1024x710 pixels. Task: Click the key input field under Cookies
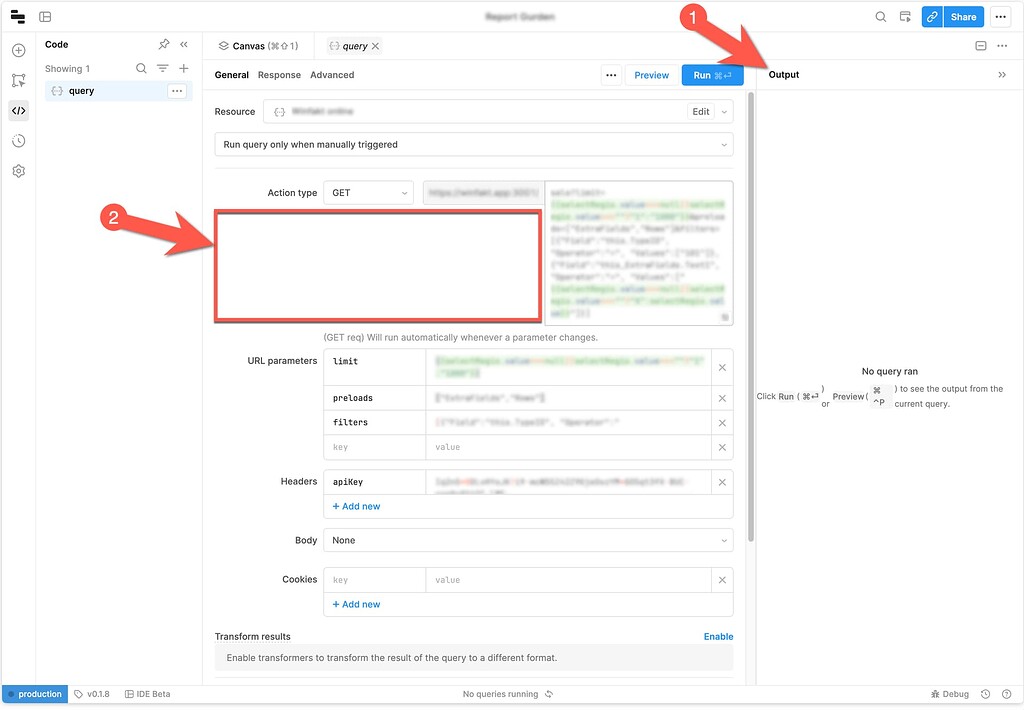point(374,579)
